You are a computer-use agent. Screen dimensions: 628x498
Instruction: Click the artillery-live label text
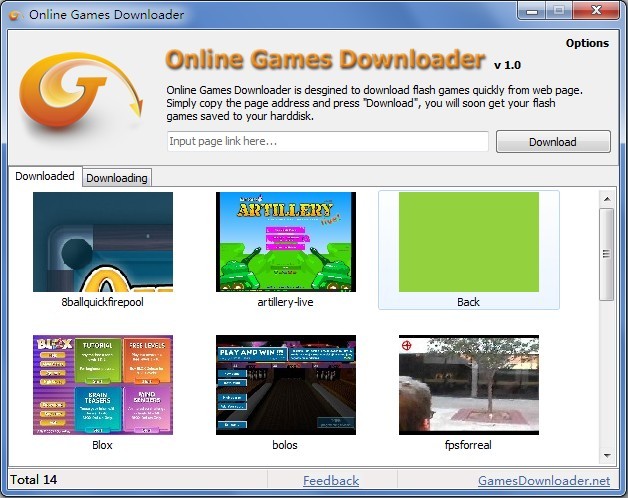(x=285, y=302)
